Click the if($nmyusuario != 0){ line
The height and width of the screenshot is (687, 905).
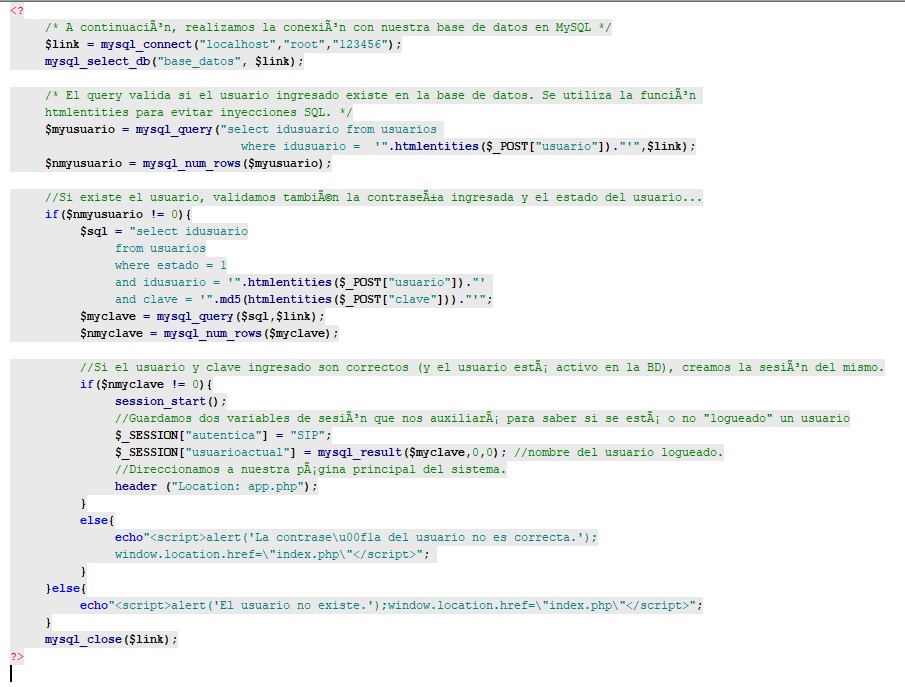pyautogui.click(x=118, y=214)
